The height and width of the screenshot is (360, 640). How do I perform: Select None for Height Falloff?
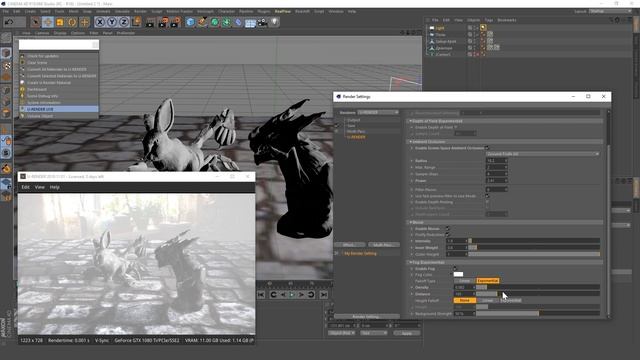click(464, 300)
